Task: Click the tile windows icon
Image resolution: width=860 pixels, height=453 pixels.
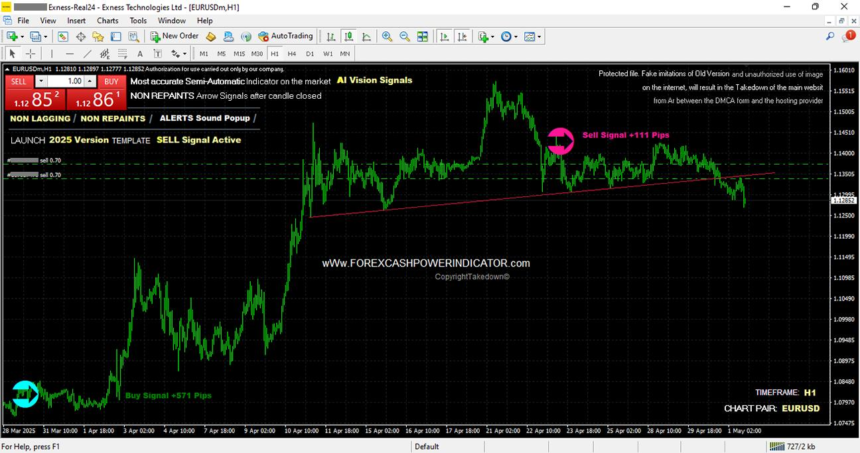Action: 422,37
